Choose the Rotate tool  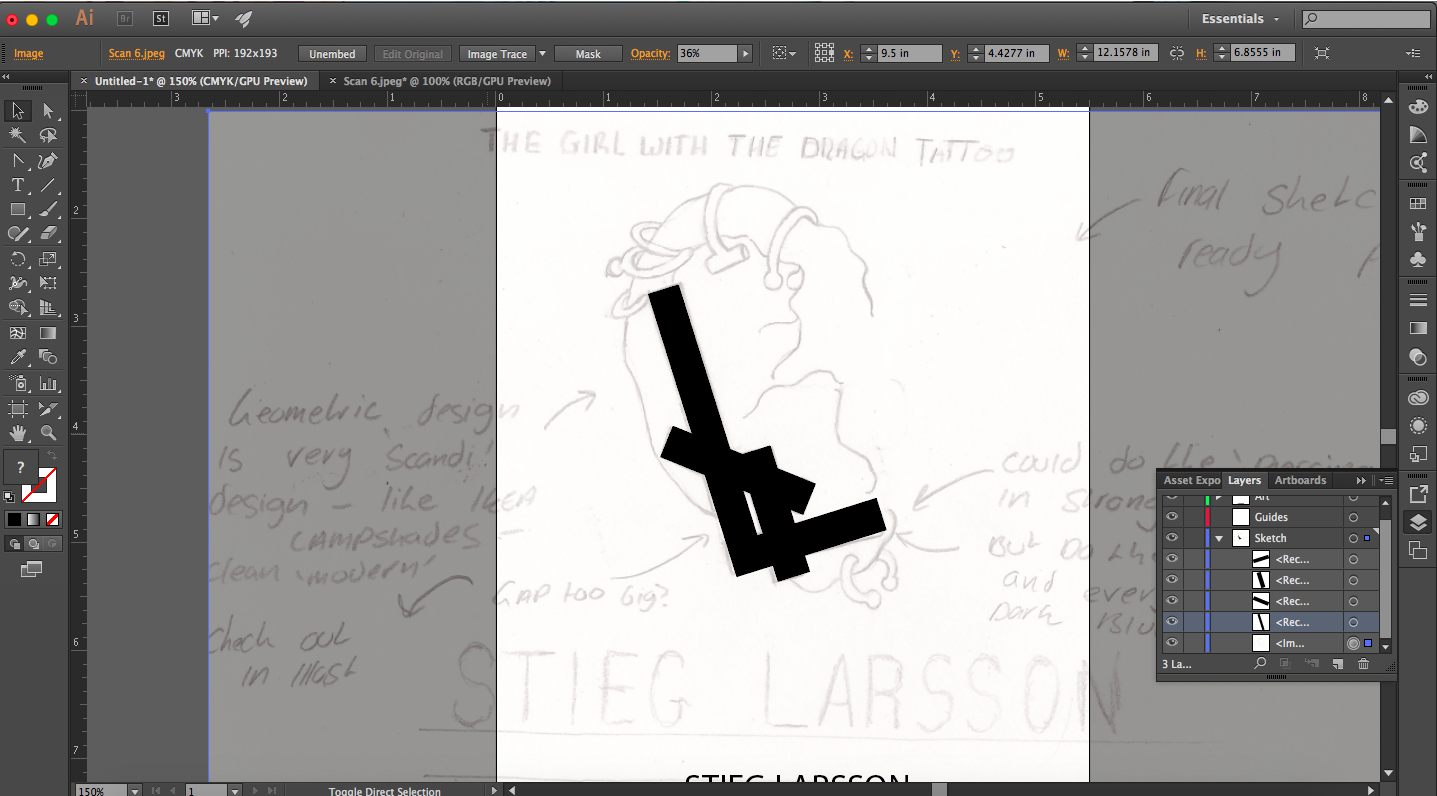[18, 258]
